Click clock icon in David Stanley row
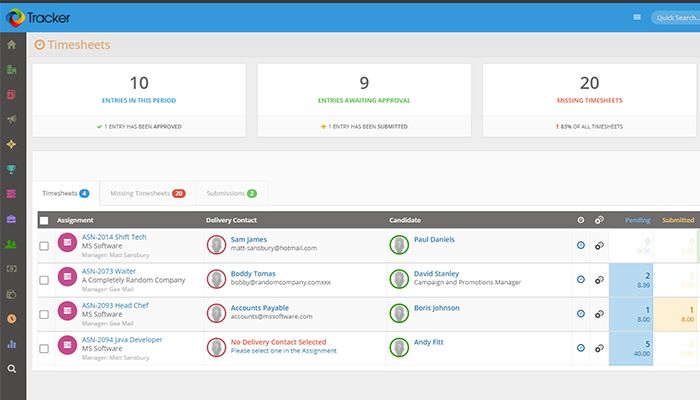The width and height of the screenshot is (700, 400). tap(581, 279)
